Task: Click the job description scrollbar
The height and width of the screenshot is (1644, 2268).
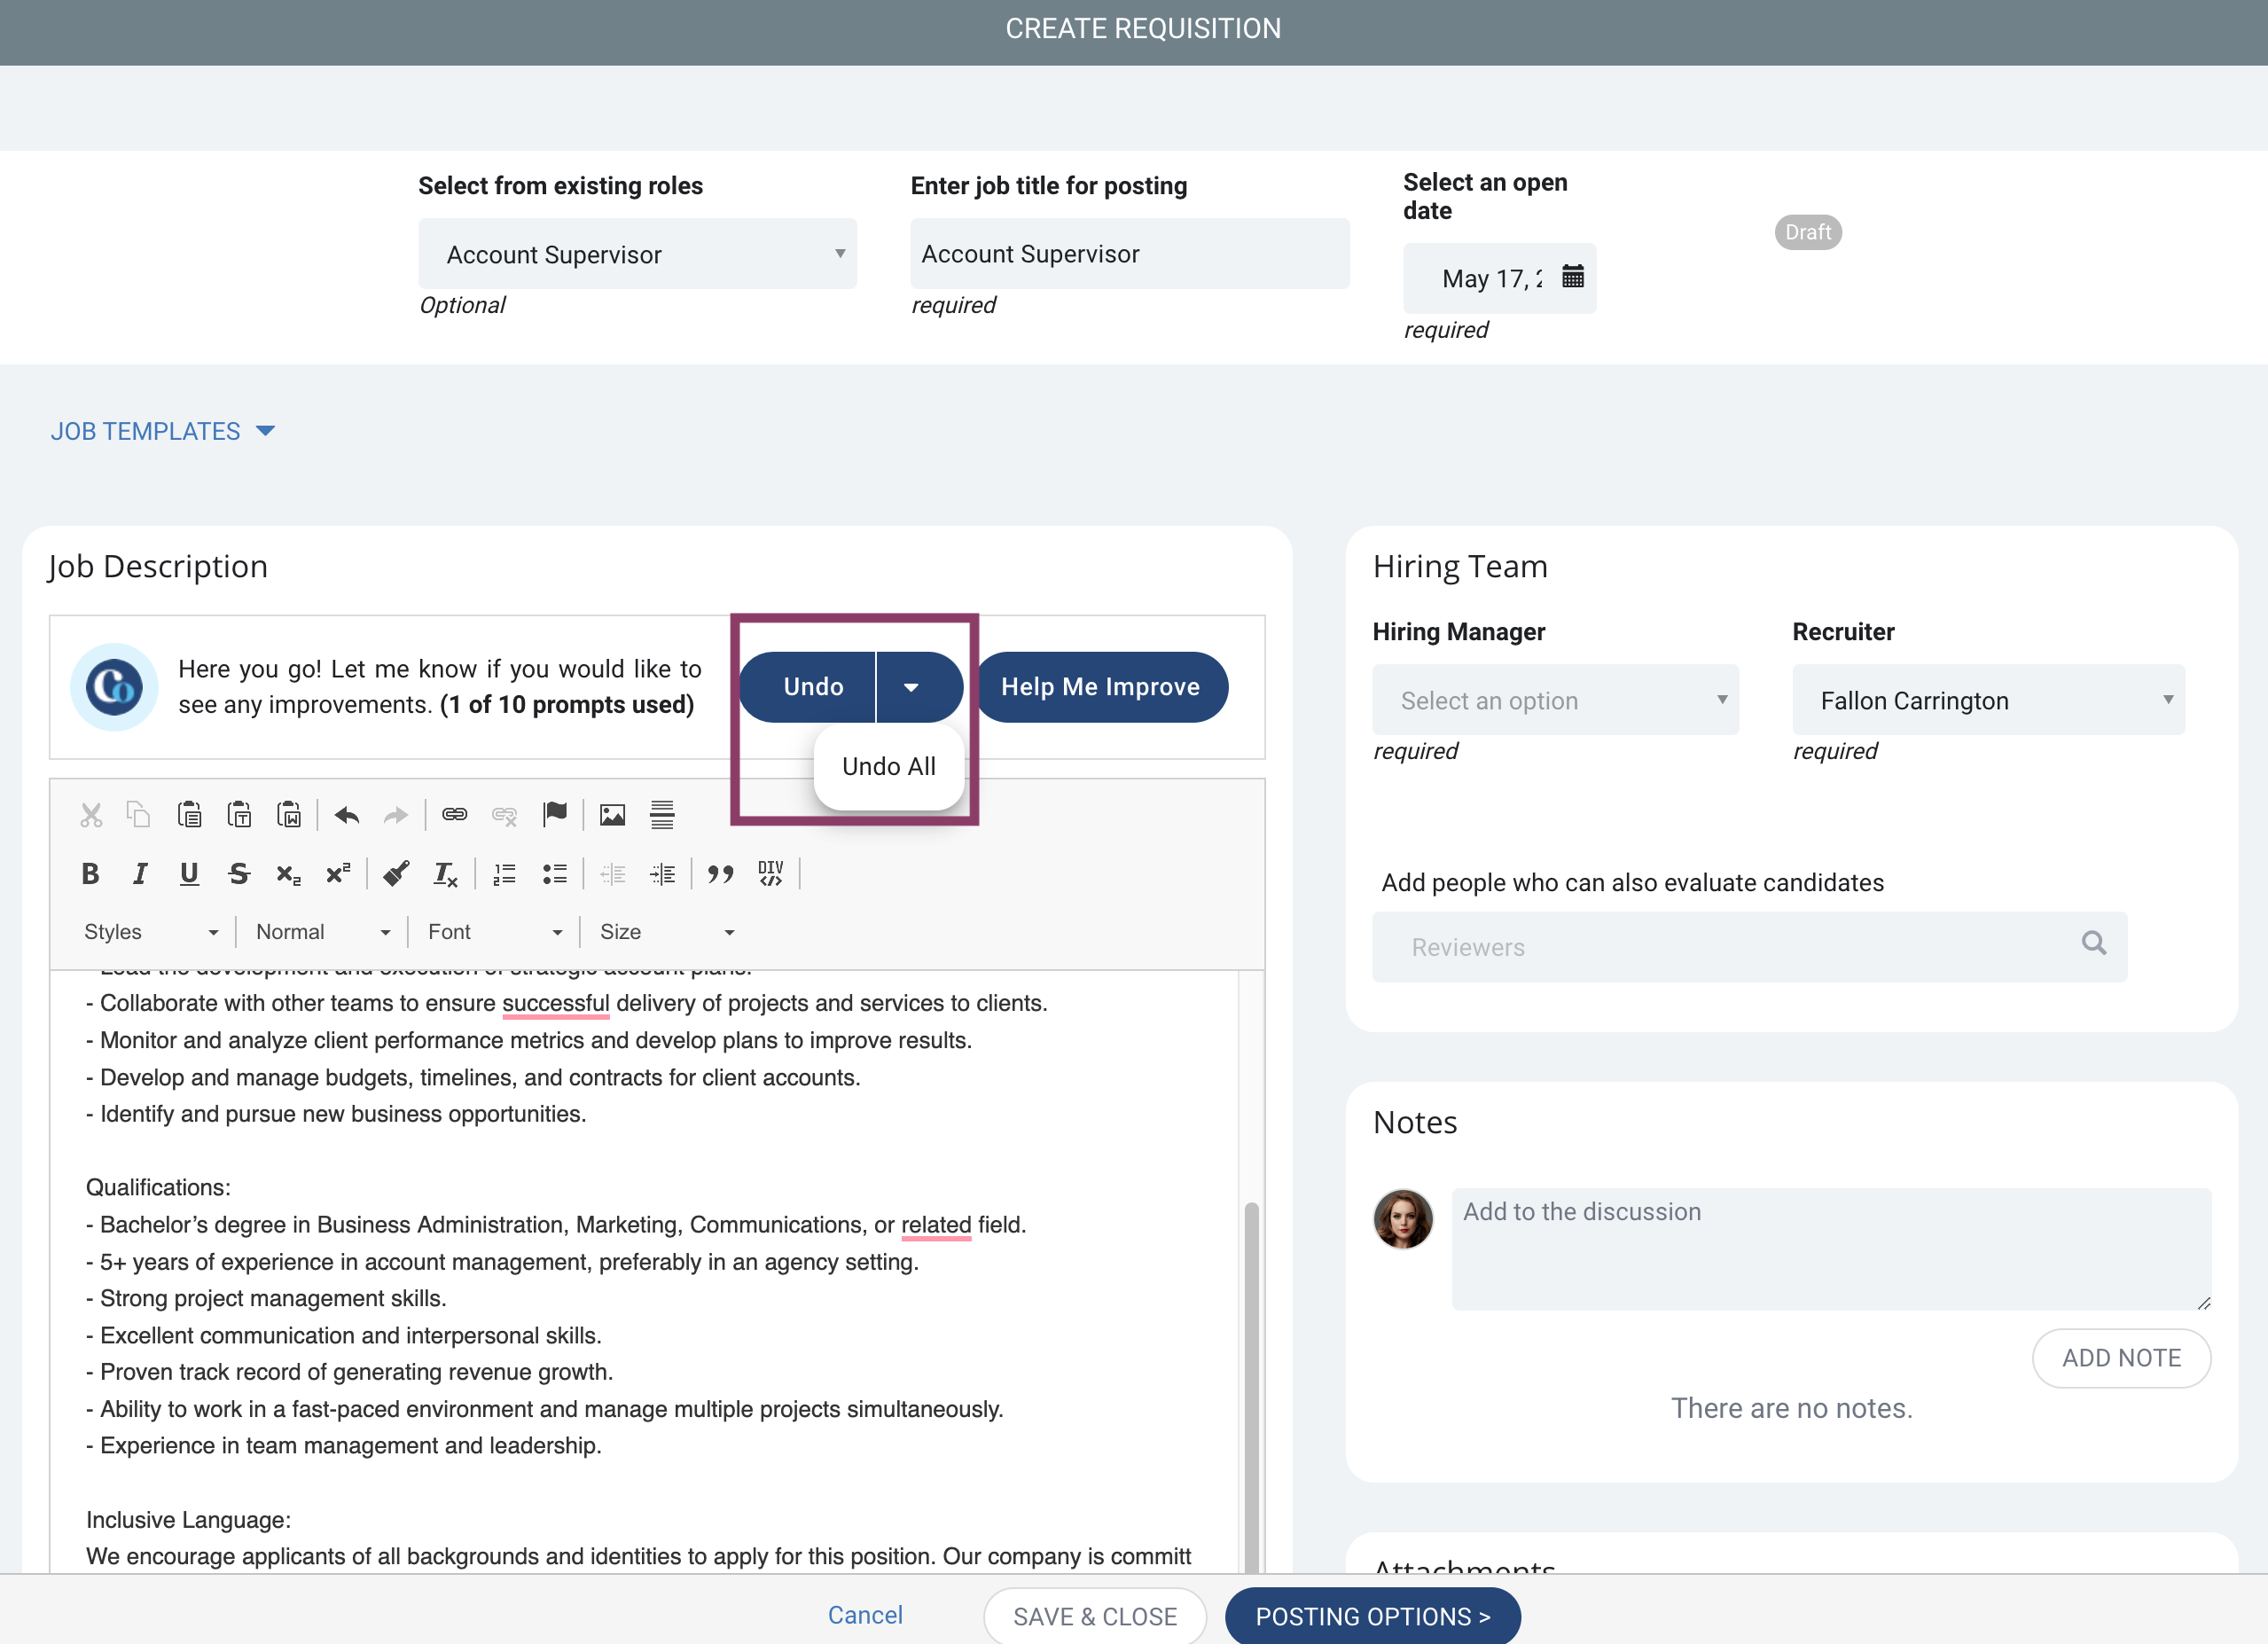Action: [1251, 1385]
